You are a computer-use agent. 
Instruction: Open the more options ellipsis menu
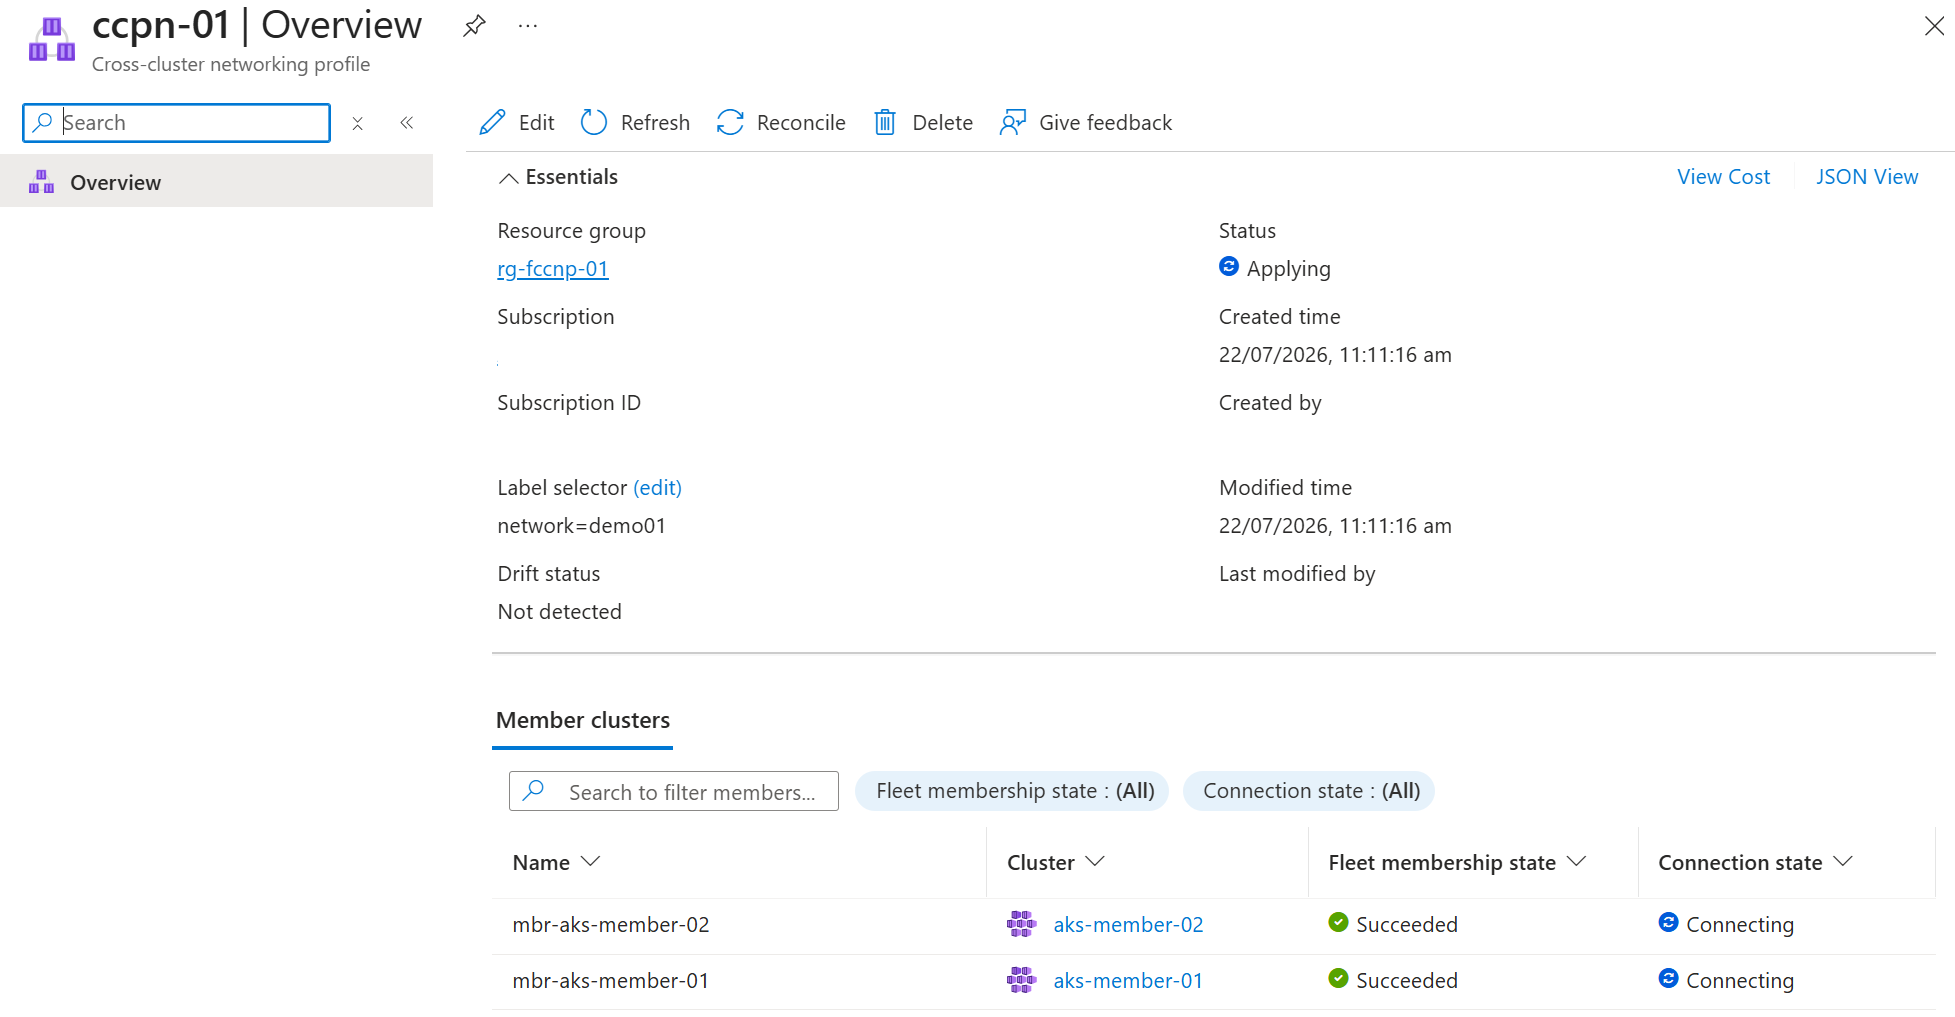(x=528, y=26)
